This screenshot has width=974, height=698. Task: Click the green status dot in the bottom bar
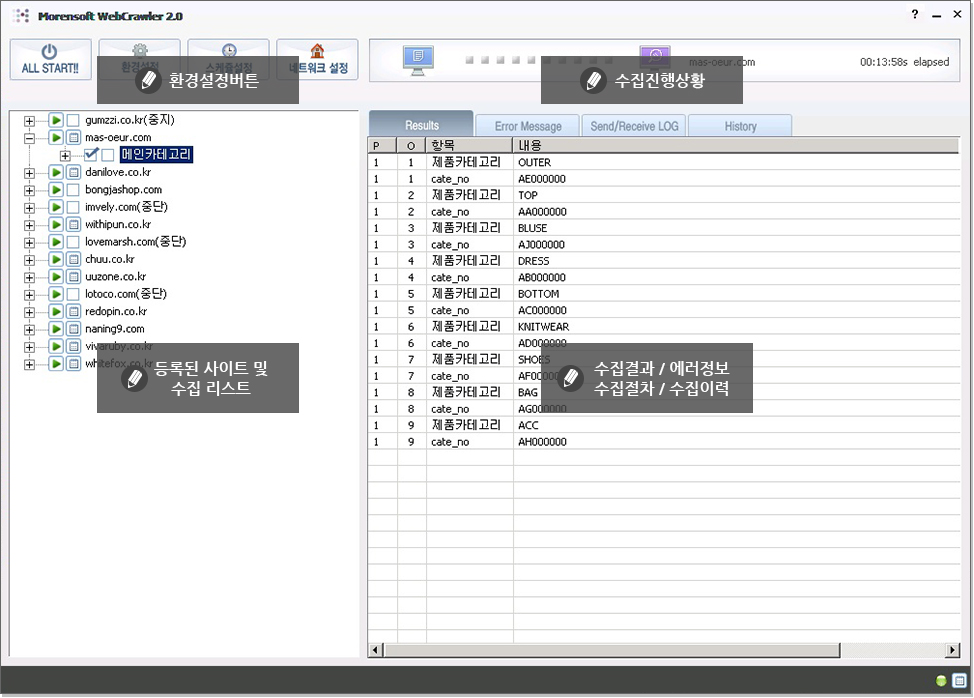(941, 681)
